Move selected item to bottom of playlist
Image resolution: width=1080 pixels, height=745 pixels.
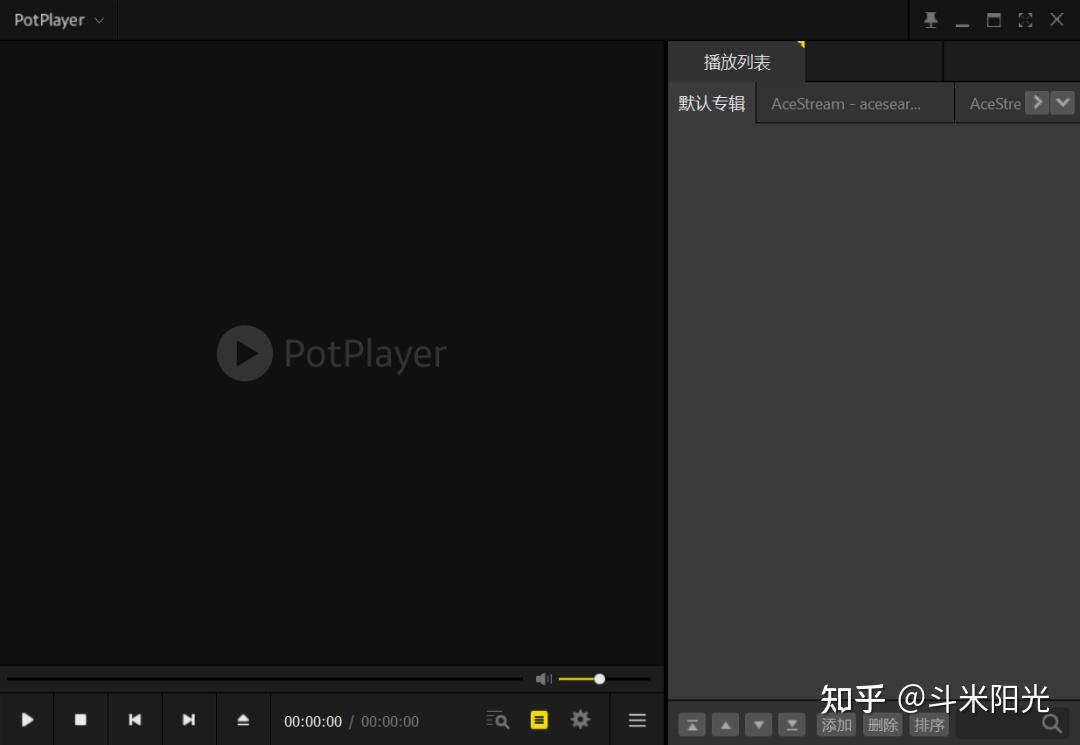[791, 724]
